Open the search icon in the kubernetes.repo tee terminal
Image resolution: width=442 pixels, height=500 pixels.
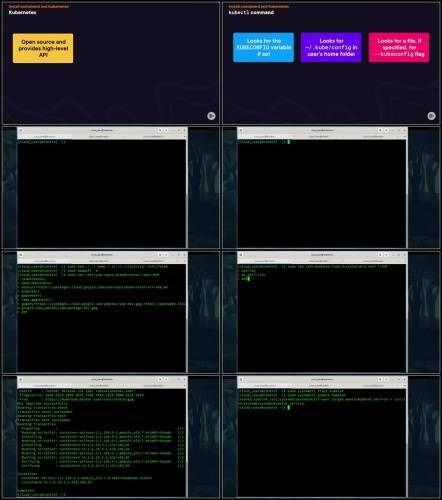[160, 255]
